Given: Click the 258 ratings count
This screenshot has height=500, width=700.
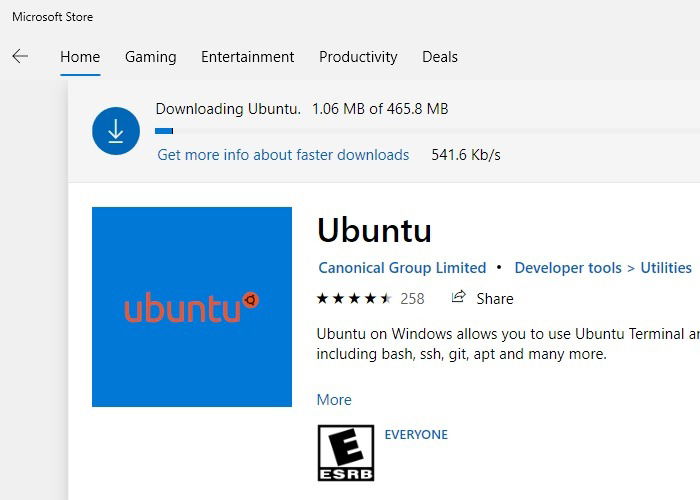Looking at the screenshot, I should (x=412, y=299).
